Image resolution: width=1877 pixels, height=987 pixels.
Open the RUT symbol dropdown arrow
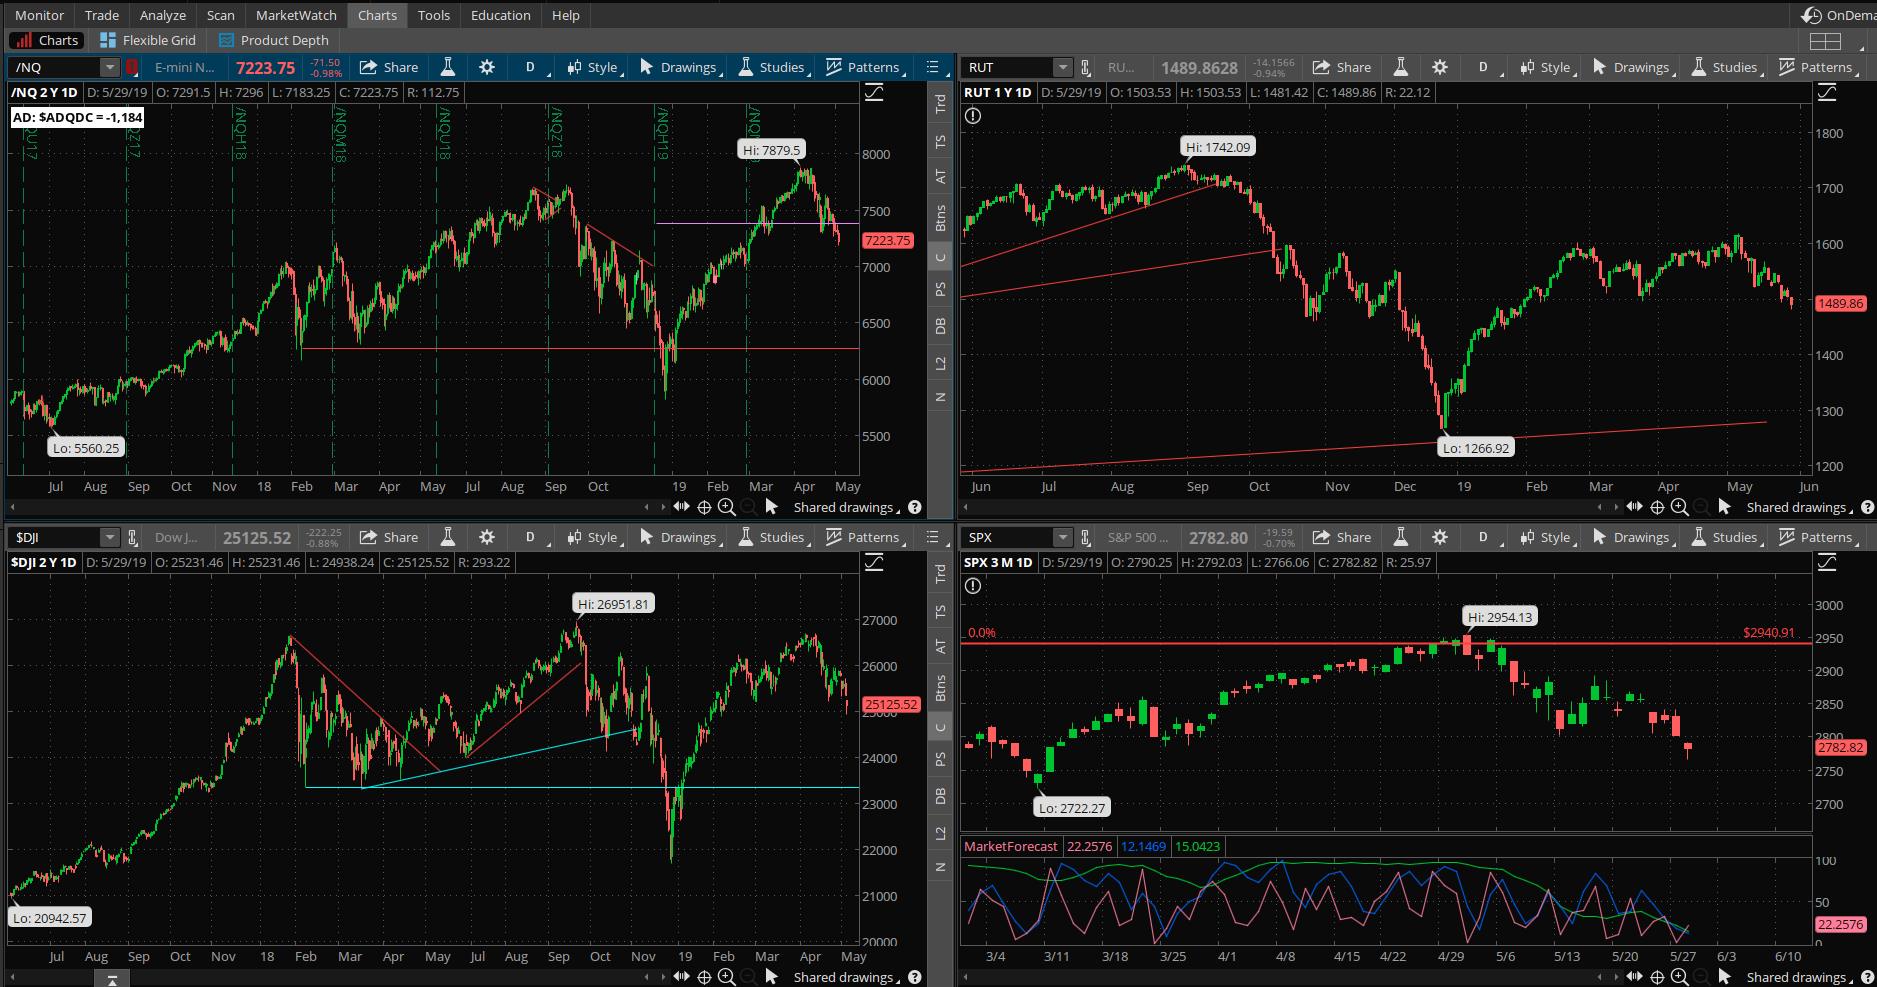(x=1062, y=67)
